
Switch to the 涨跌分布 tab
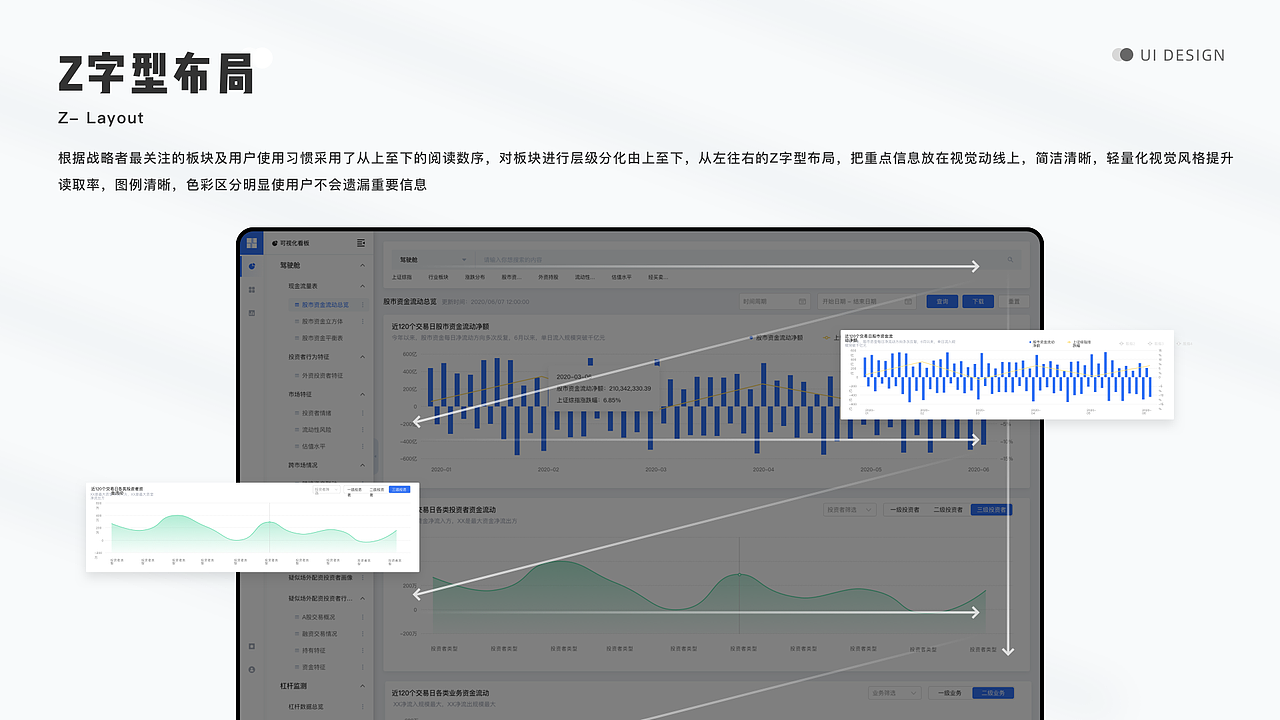[475, 277]
